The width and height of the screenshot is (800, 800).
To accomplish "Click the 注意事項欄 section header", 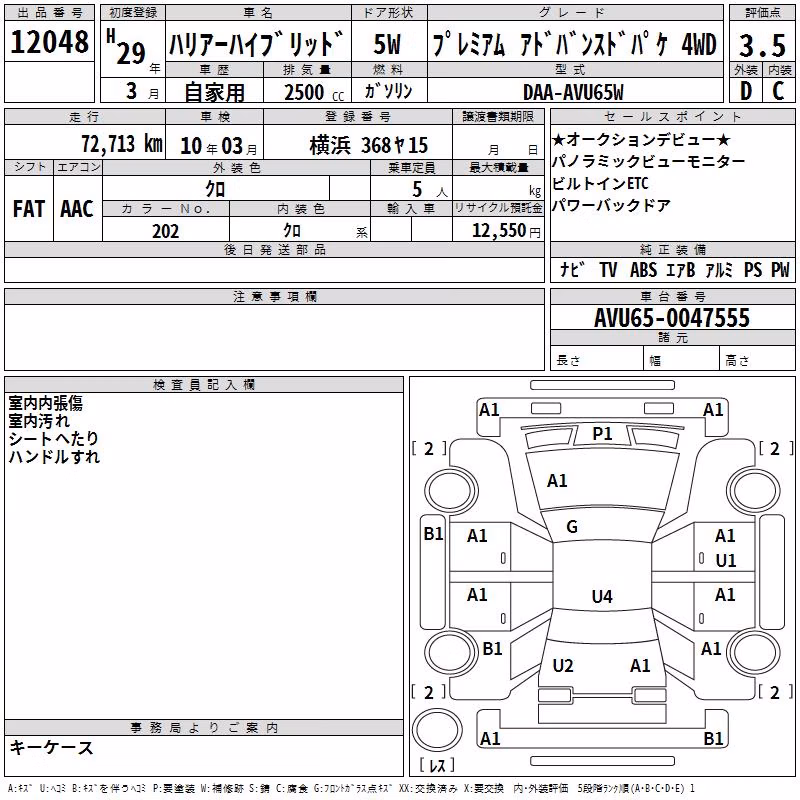I will pyautogui.click(x=274, y=296).
